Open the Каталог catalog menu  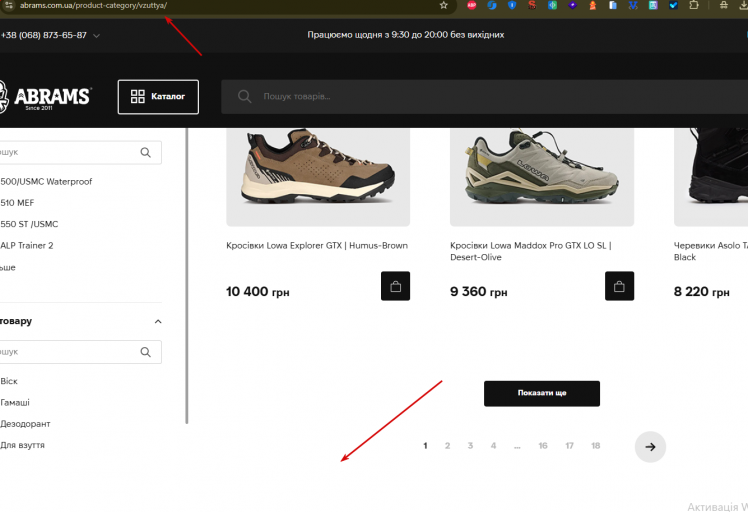tap(158, 97)
